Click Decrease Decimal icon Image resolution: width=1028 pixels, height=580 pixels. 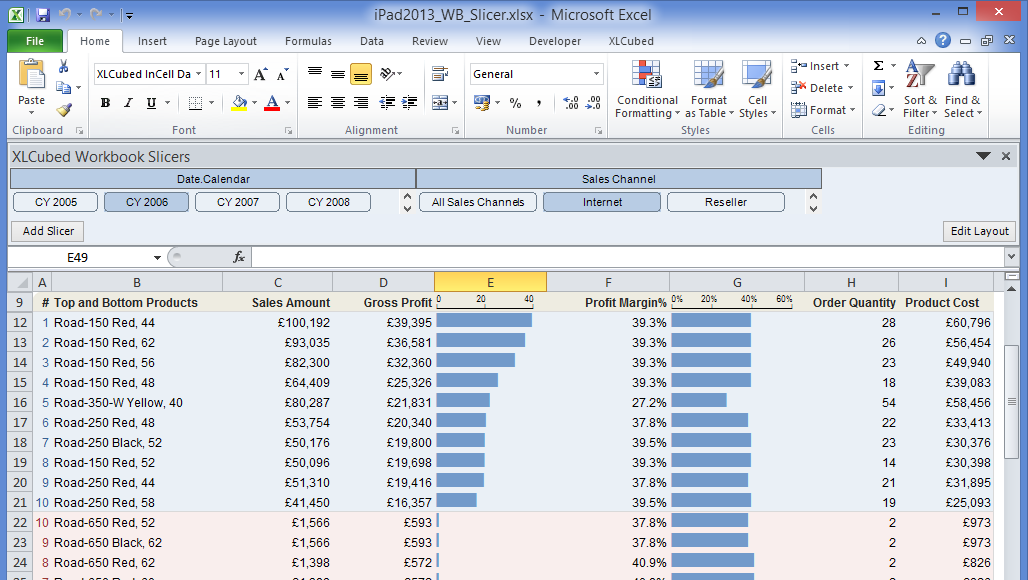[593, 103]
